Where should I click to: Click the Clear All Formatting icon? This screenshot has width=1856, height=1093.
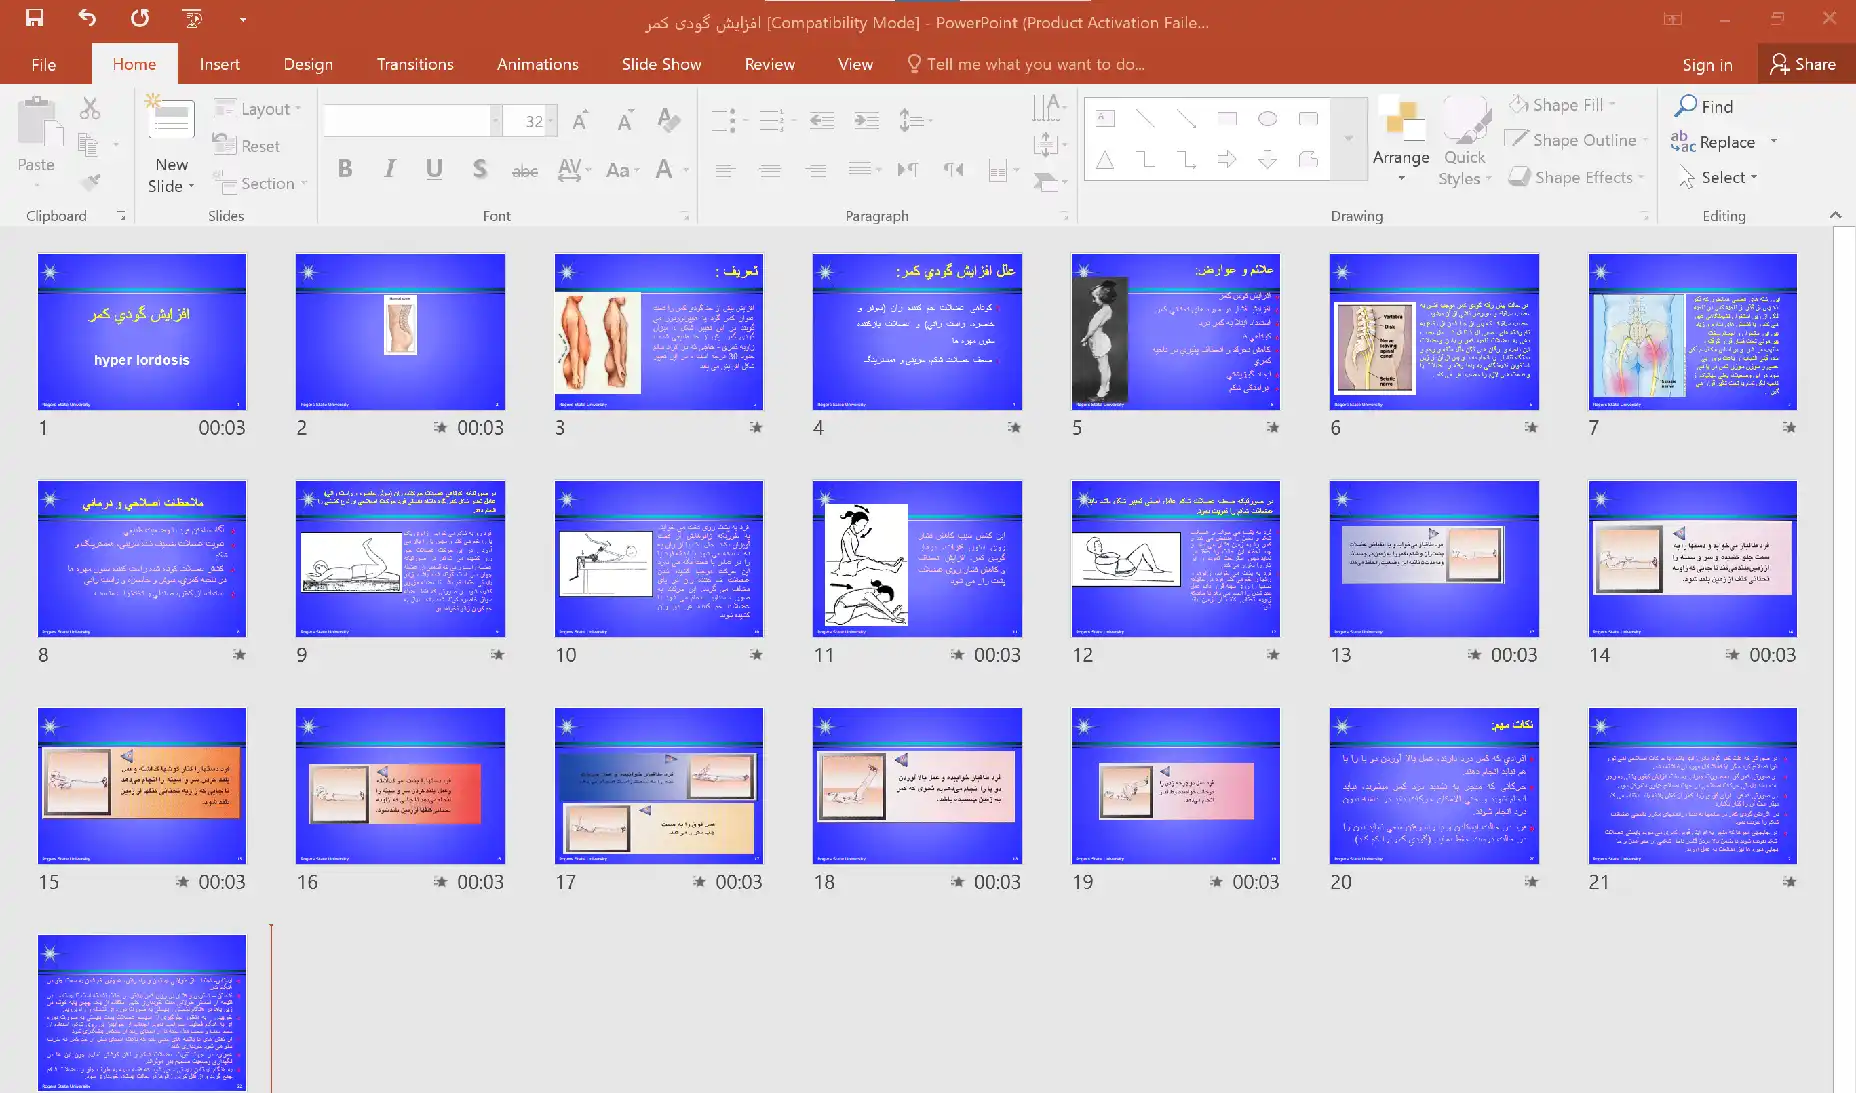pyautogui.click(x=668, y=121)
